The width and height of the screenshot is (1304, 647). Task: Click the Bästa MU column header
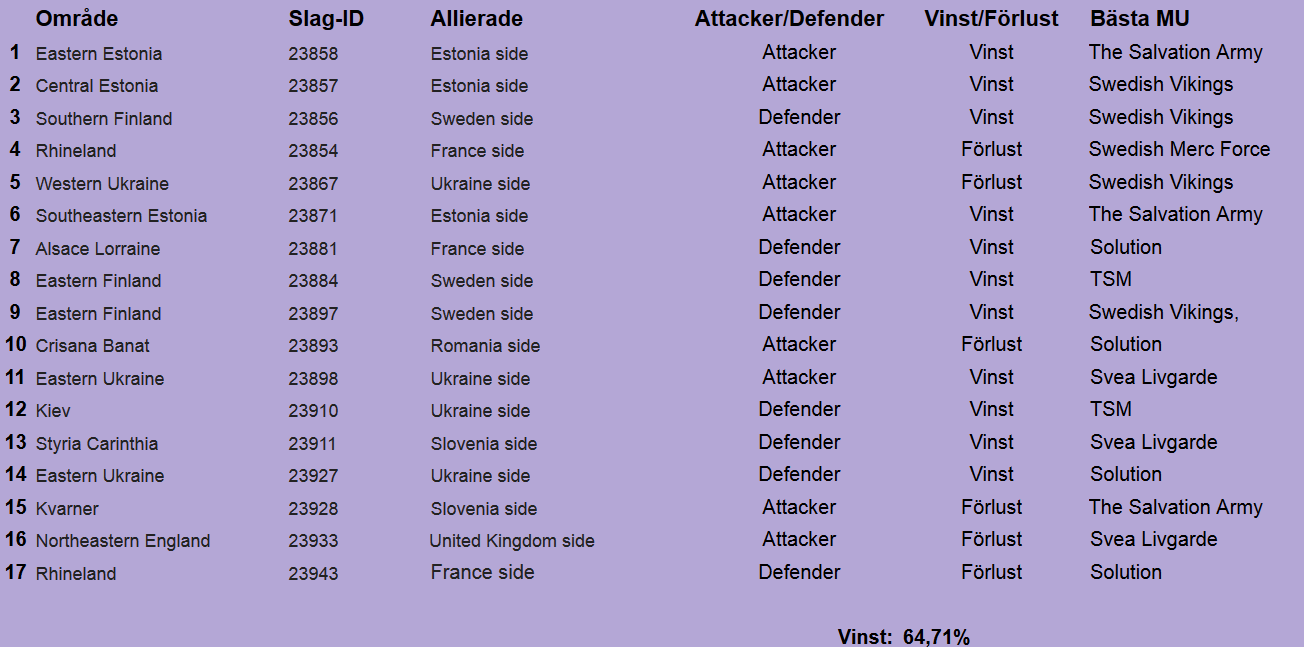tap(1140, 19)
